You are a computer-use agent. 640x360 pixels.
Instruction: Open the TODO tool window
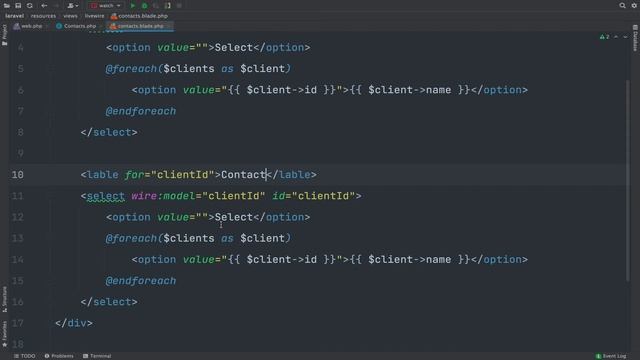click(24, 356)
